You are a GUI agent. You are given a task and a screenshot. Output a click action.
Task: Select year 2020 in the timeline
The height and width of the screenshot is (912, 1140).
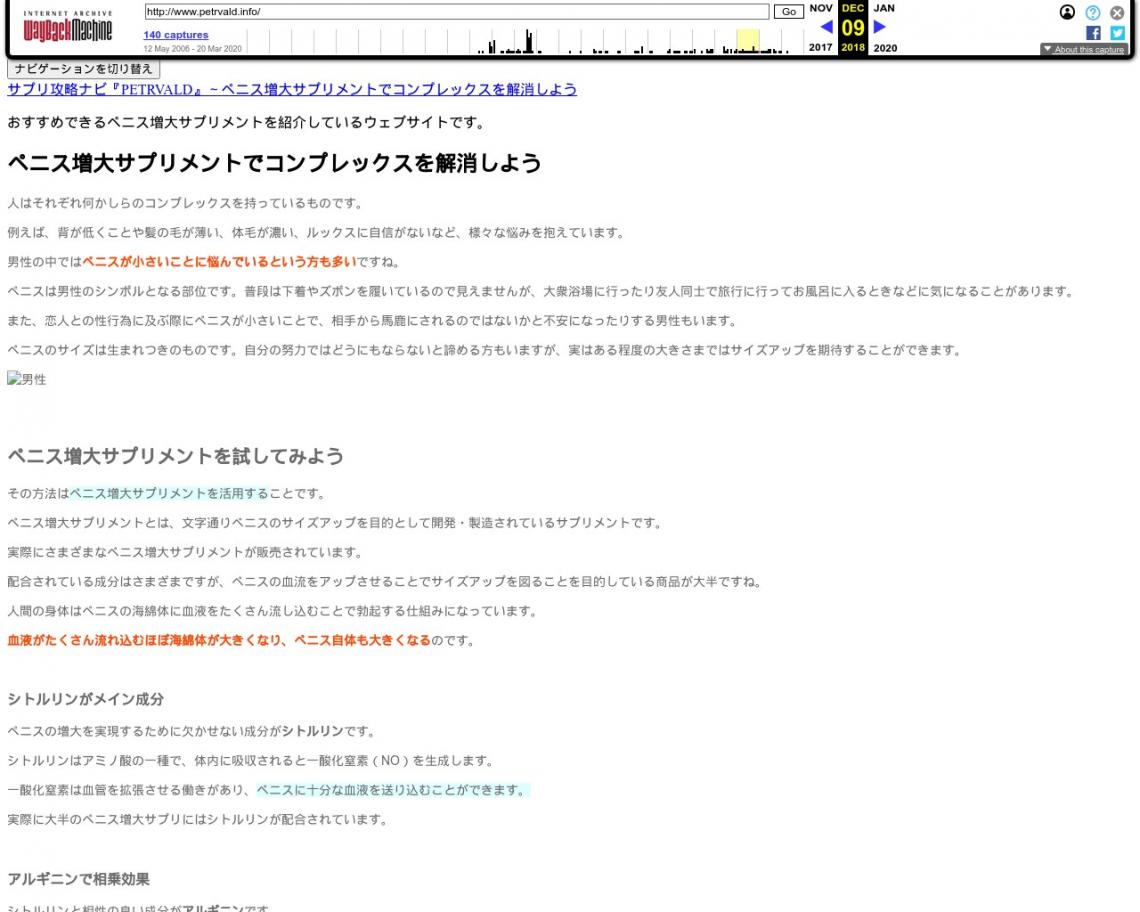885,48
